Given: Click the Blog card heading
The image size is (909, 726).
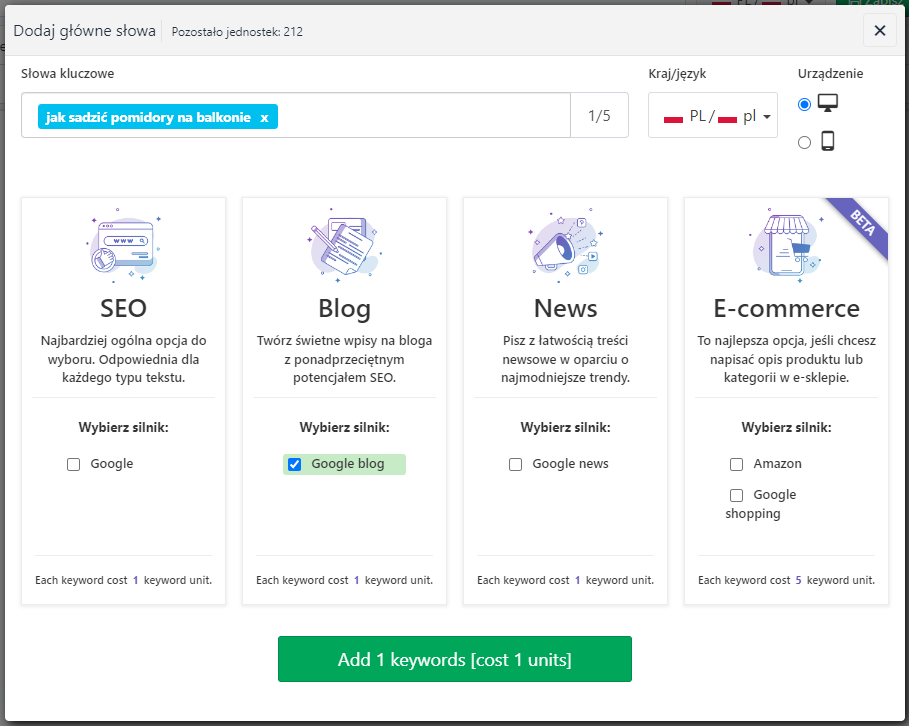Looking at the screenshot, I should click(344, 308).
